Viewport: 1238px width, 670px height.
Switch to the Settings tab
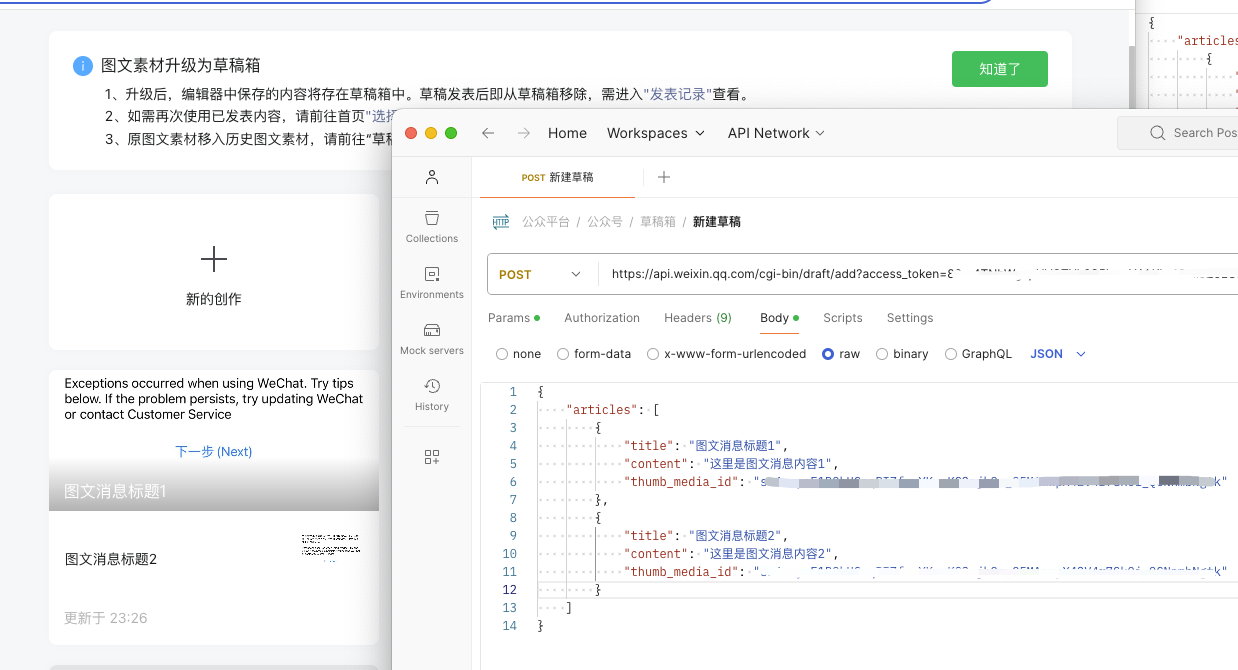click(910, 318)
